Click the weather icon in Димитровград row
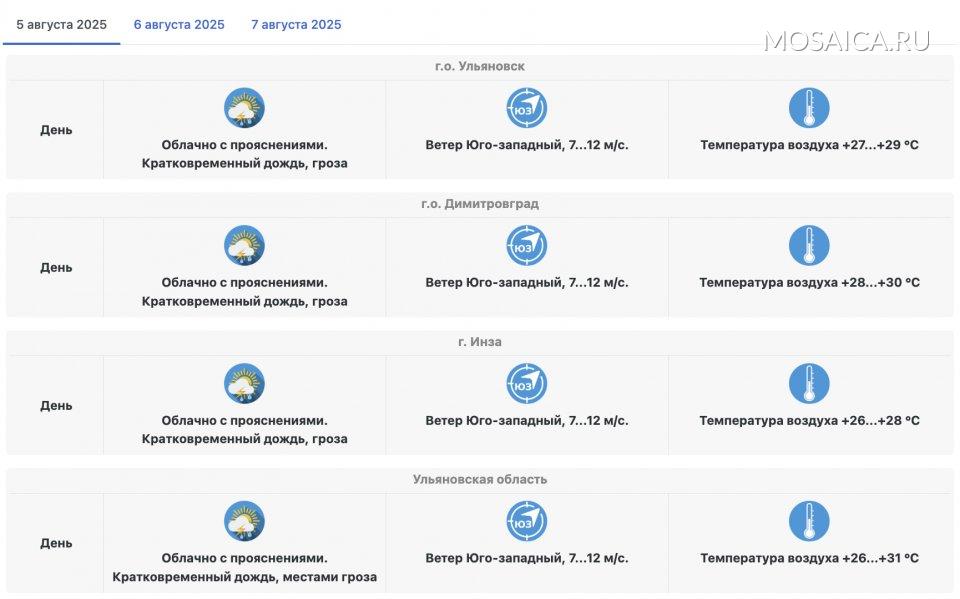The image size is (960, 599). 244,246
